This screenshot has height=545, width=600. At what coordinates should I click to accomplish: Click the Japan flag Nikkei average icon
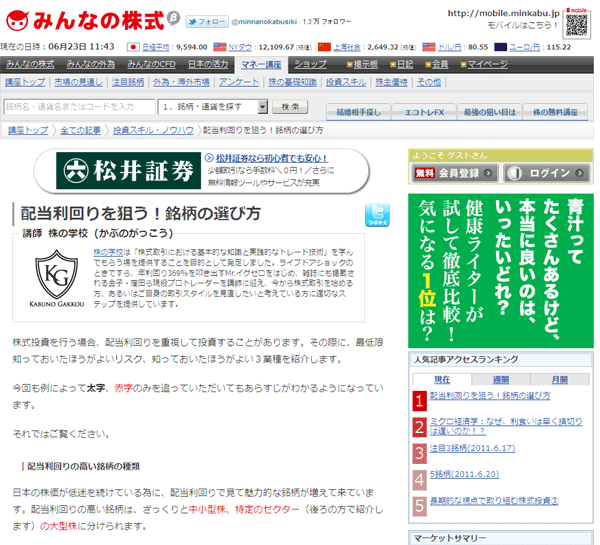[134, 47]
